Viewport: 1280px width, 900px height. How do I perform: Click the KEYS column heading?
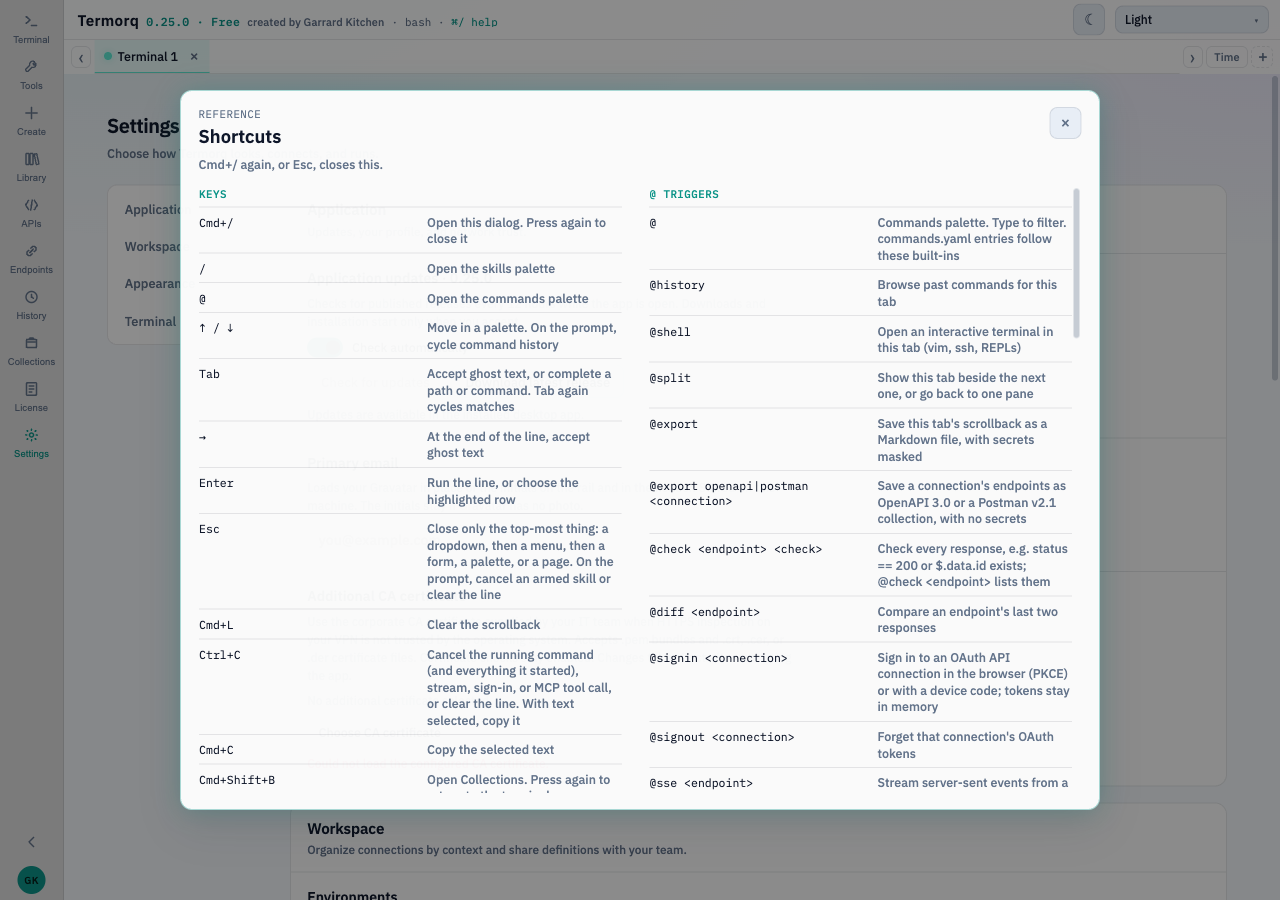pyautogui.click(x=213, y=194)
